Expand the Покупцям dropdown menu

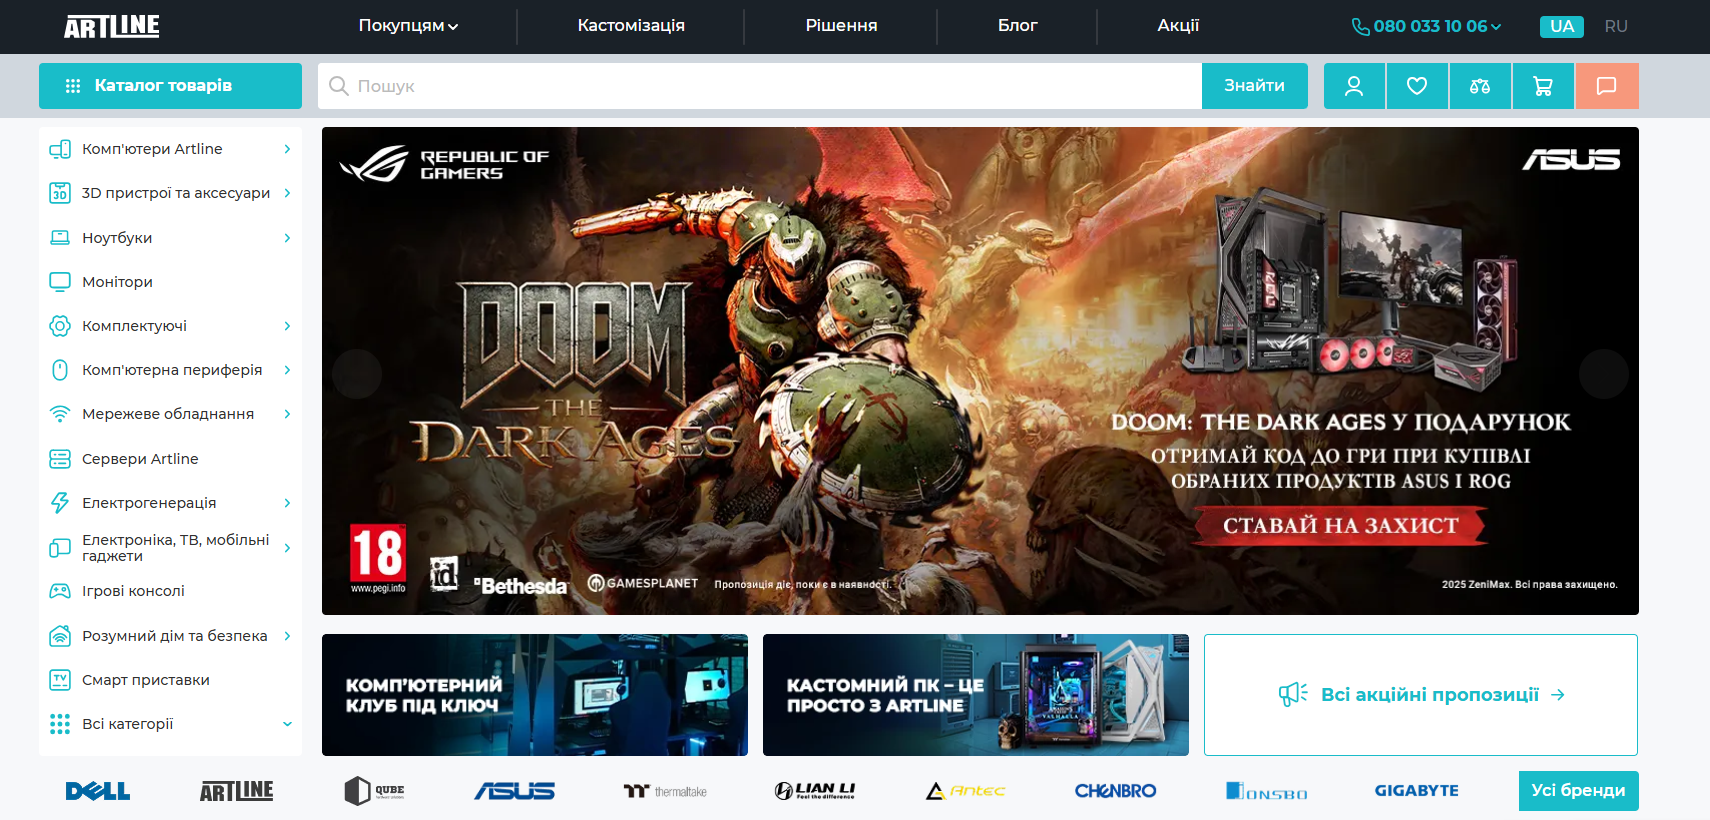(408, 26)
